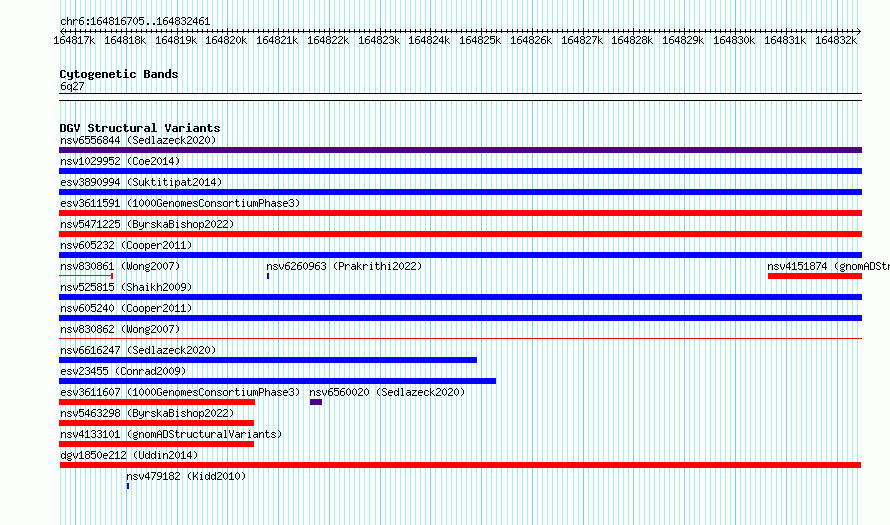Screen dimensions: 890x525
Task: Open nsv6616247 (Sedlazeck2020) label
Action: pyautogui.click(x=138, y=350)
